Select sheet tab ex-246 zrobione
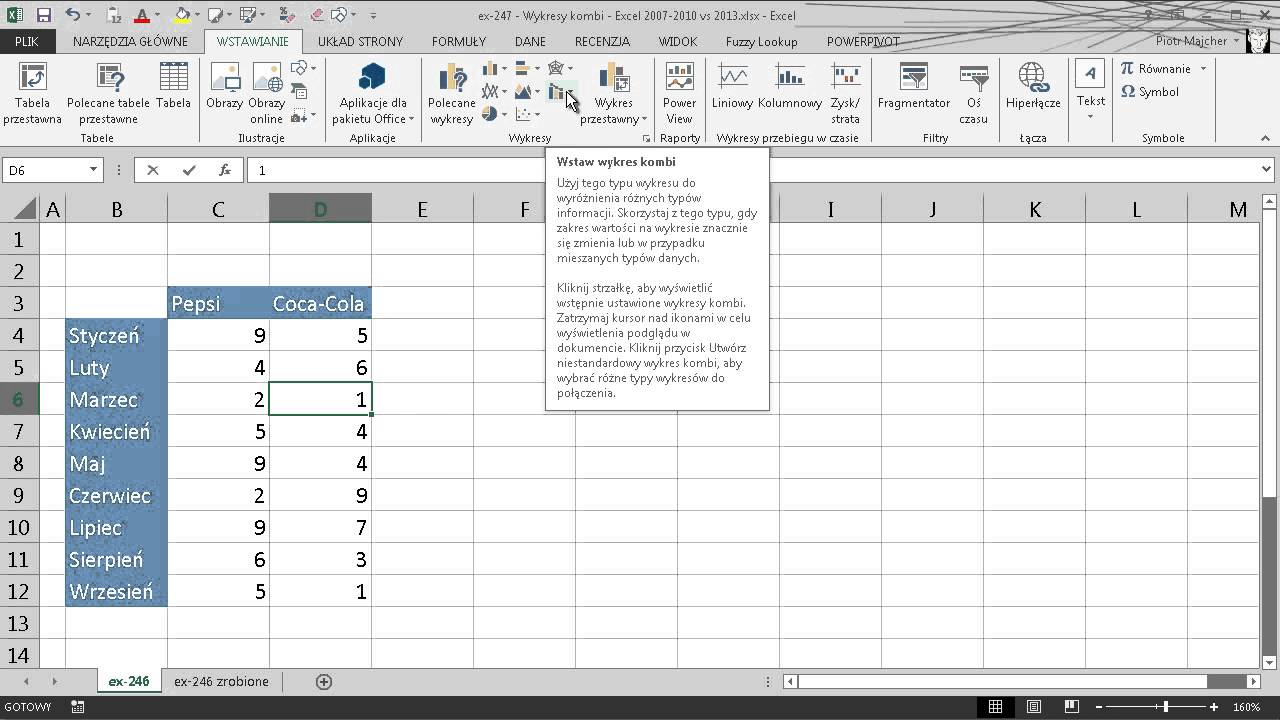1280x720 pixels. coord(221,681)
